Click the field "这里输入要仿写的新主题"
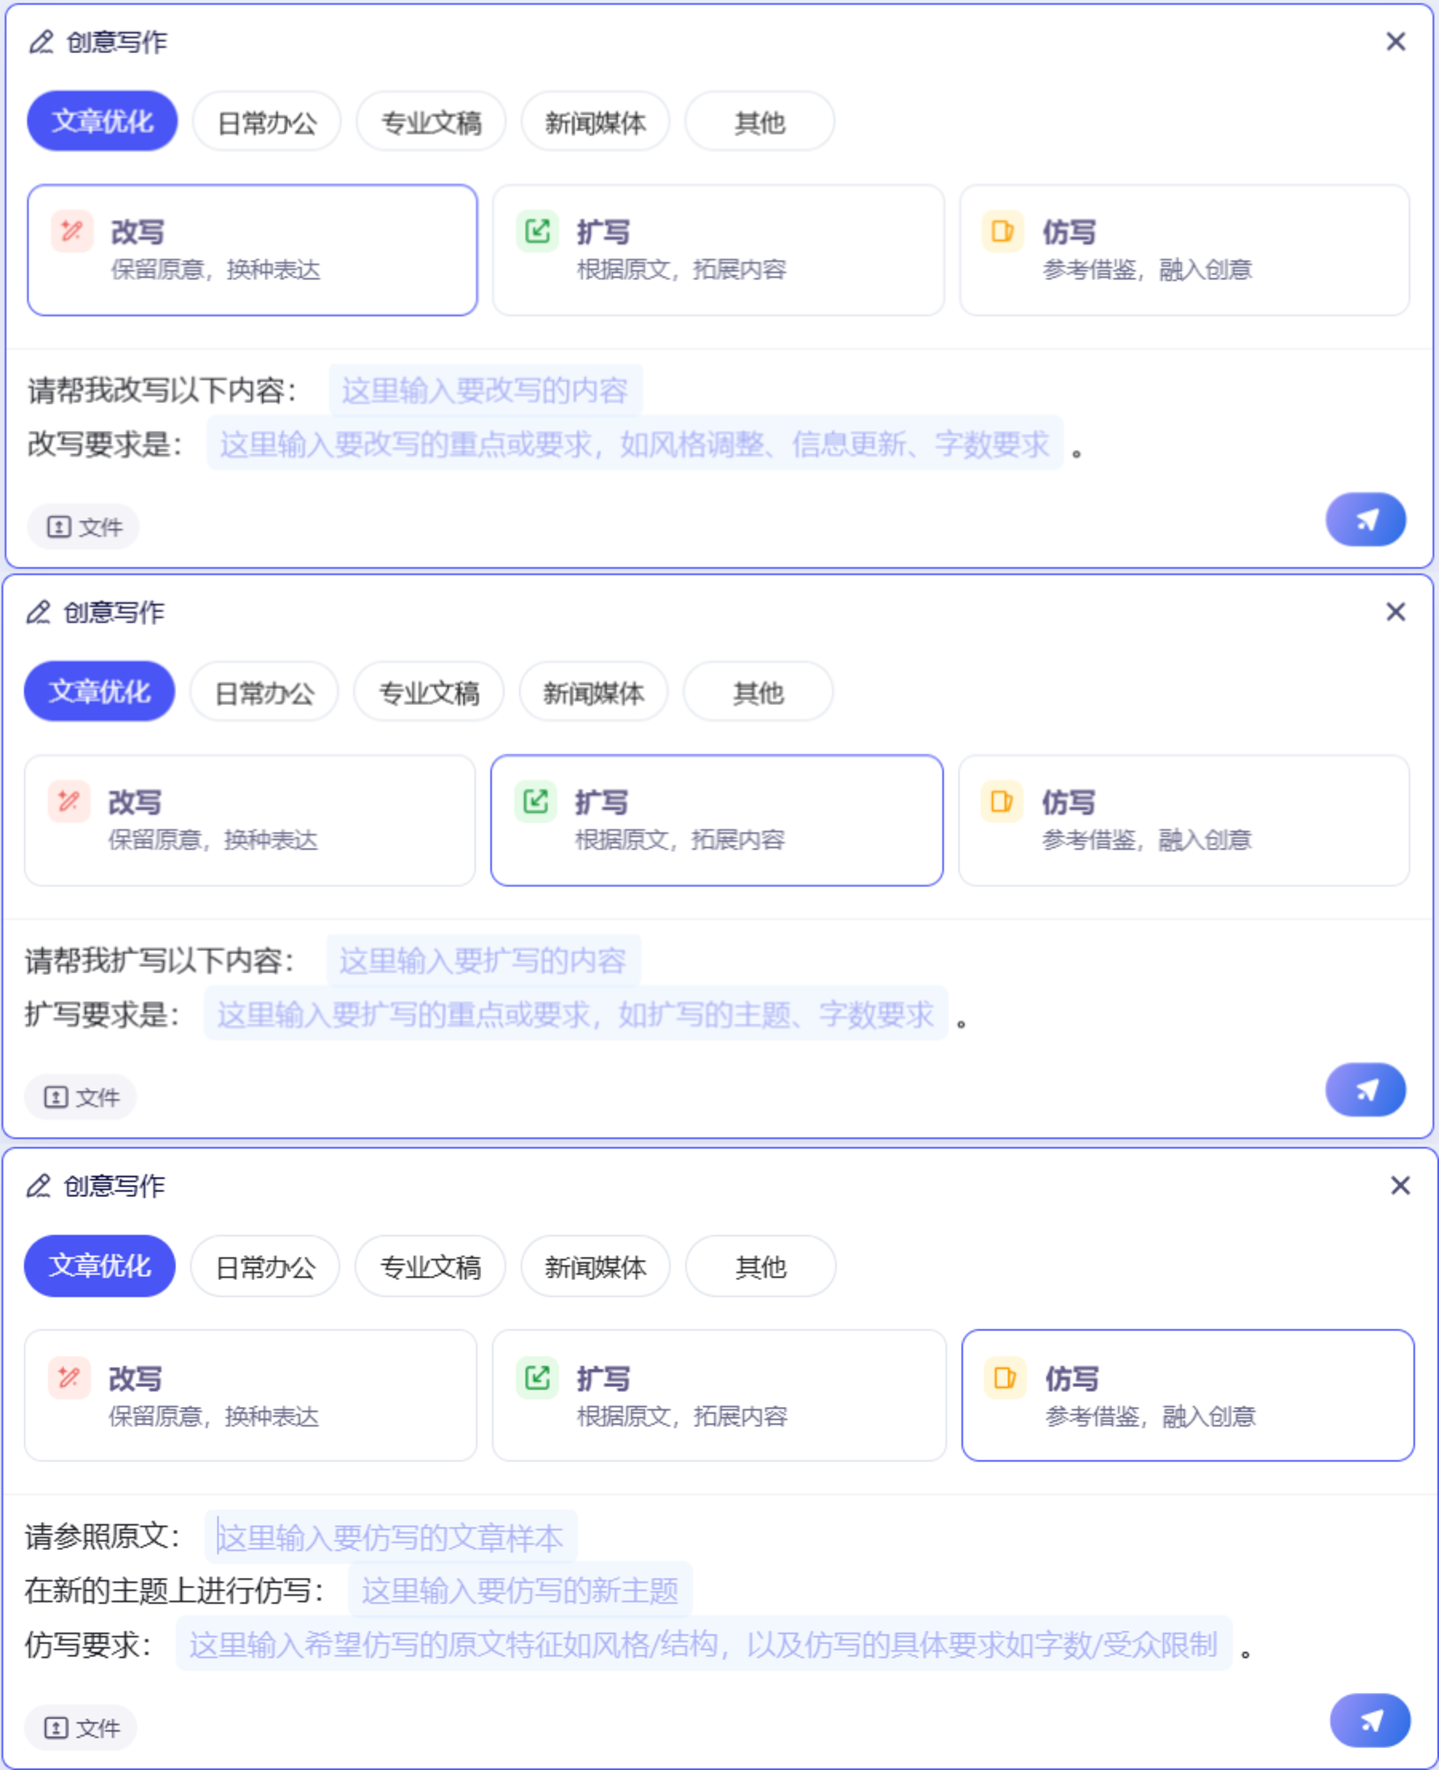 point(520,1591)
